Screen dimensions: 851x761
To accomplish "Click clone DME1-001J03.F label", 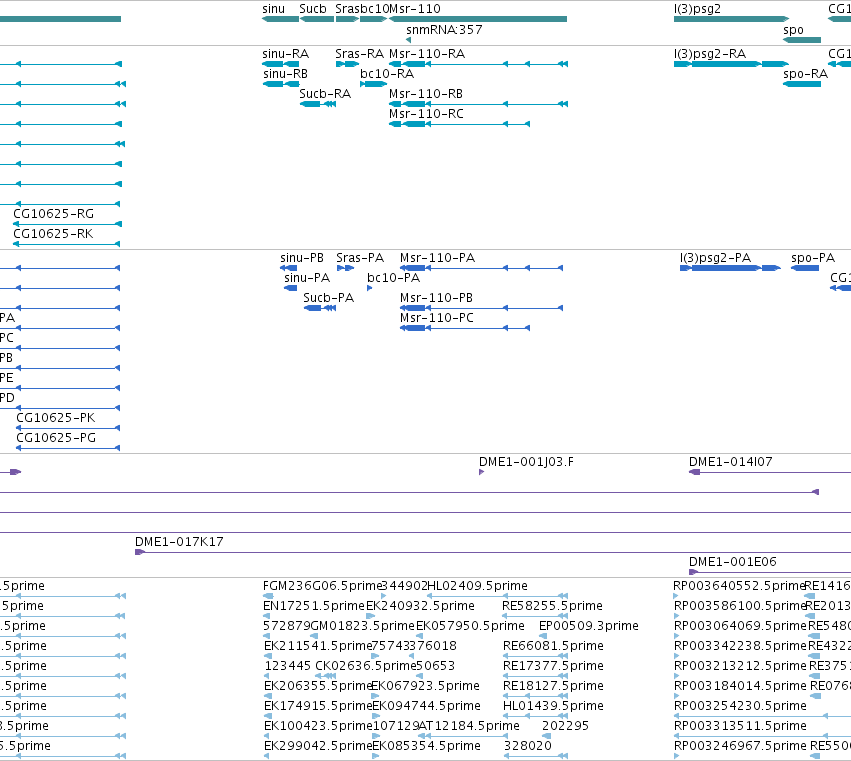I will point(526,462).
